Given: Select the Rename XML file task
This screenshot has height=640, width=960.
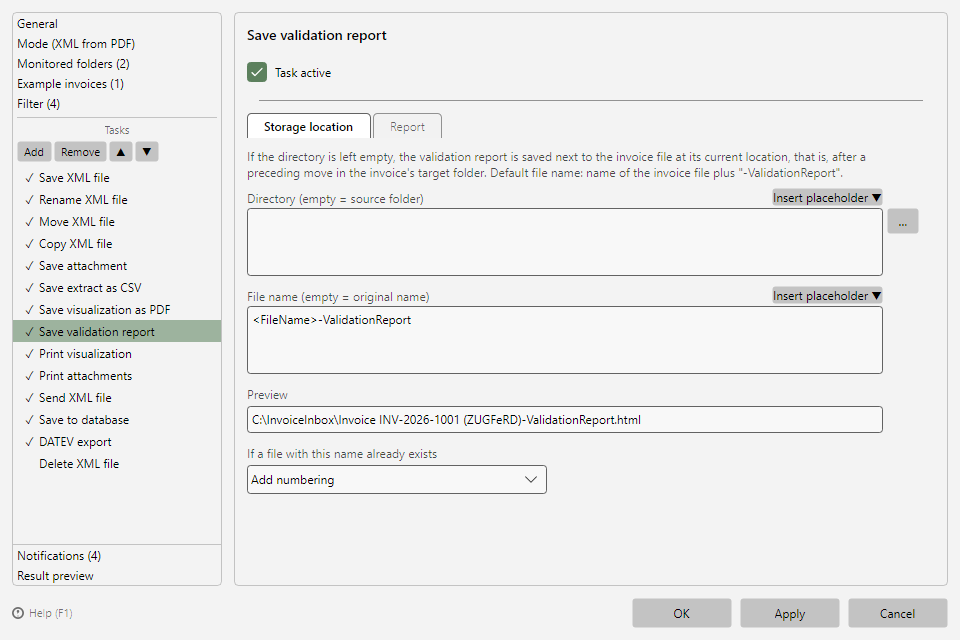Looking at the screenshot, I should pos(116,200).
